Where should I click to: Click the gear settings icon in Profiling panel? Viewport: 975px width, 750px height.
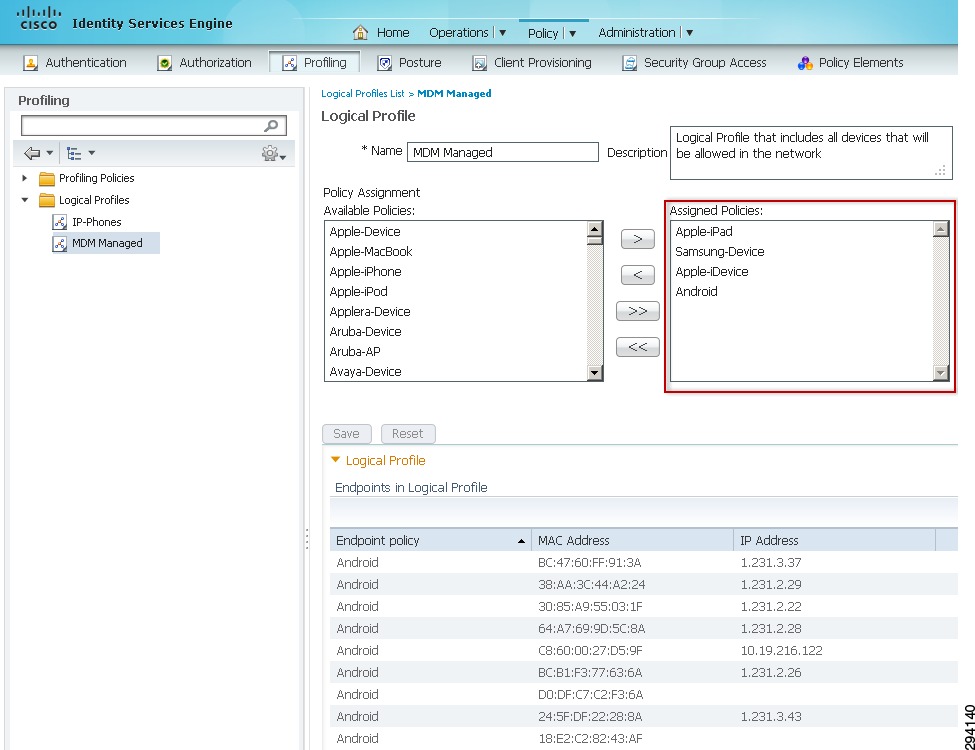click(270, 153)
